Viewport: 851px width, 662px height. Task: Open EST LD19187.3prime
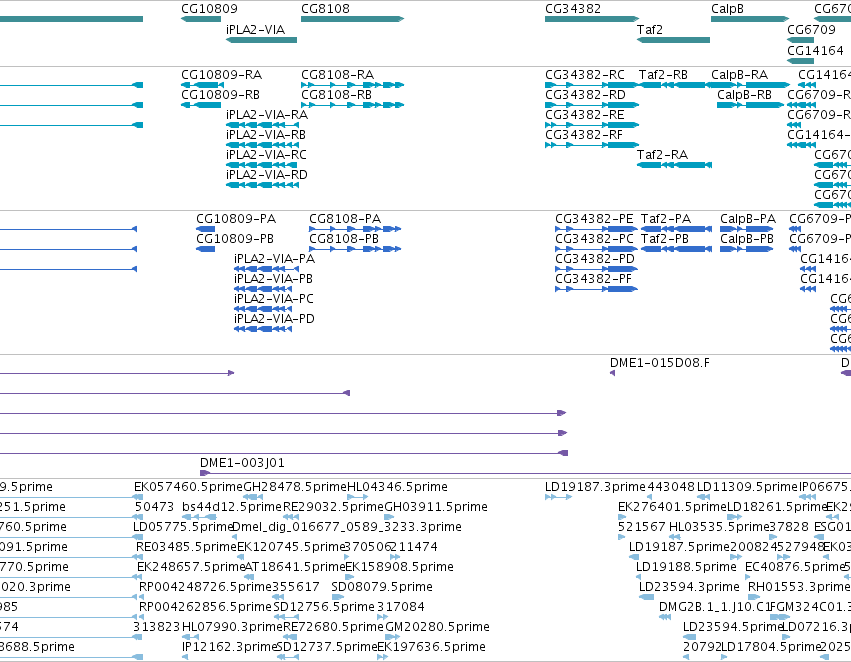pyautogui.click(x=558, y=496)
